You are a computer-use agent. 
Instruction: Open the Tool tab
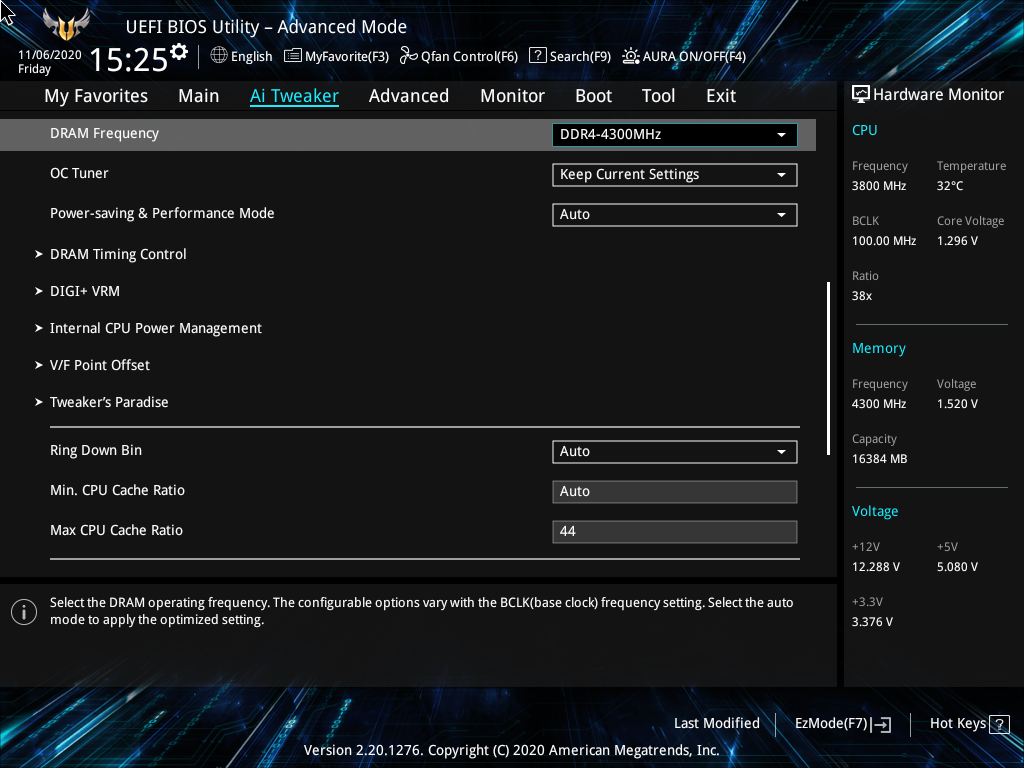point(658,95)
